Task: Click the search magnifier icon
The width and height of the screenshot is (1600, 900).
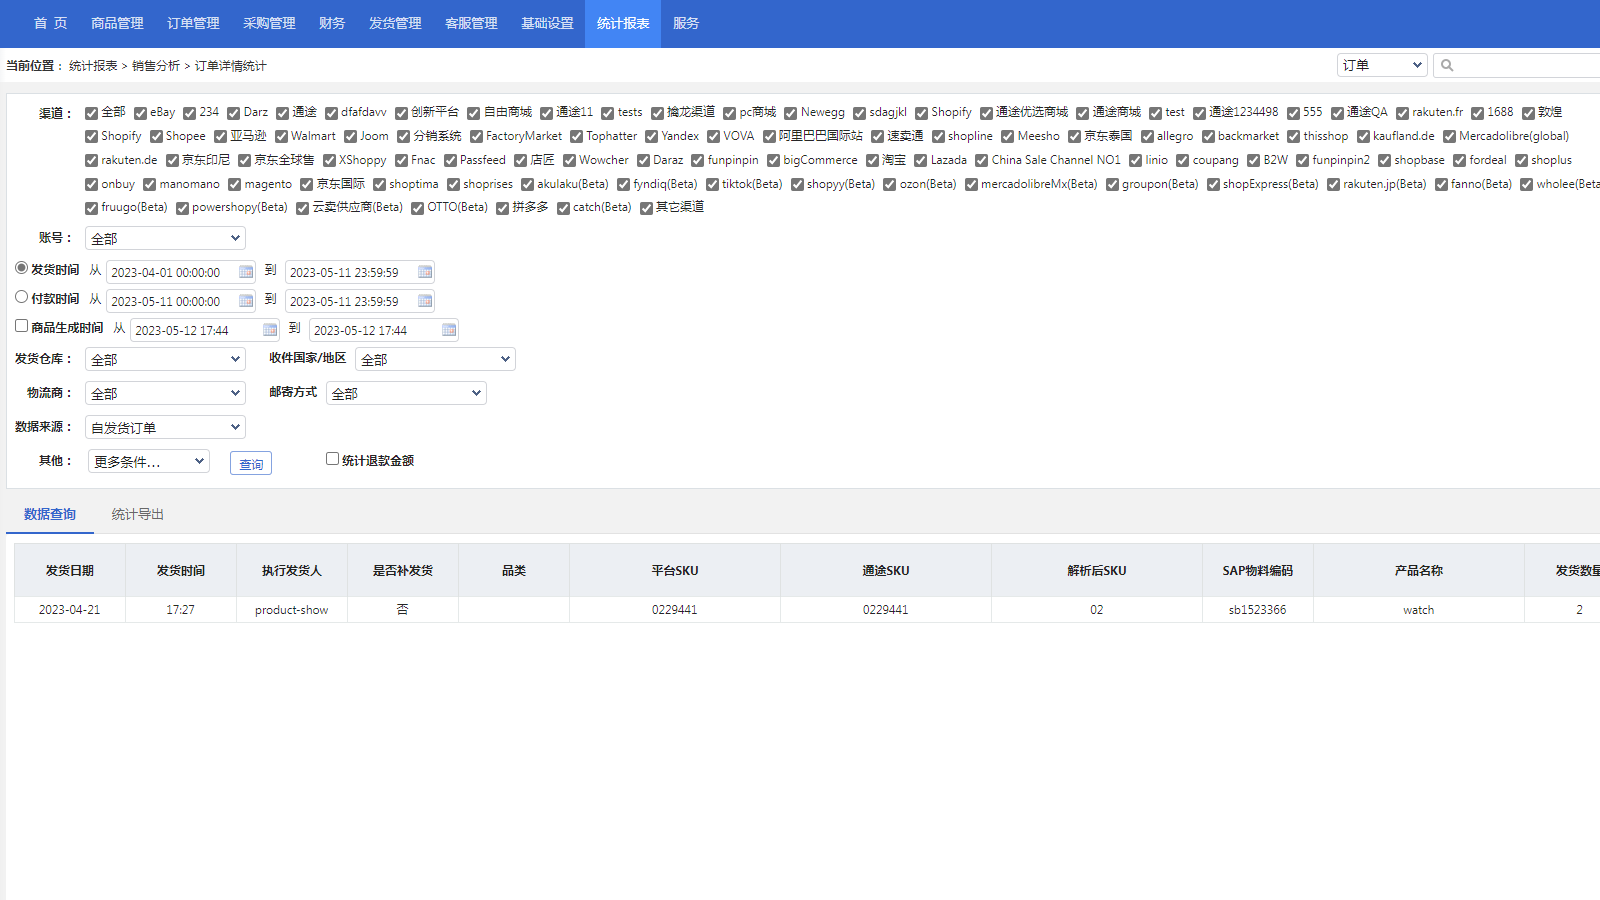Action: click(1447, 65)
